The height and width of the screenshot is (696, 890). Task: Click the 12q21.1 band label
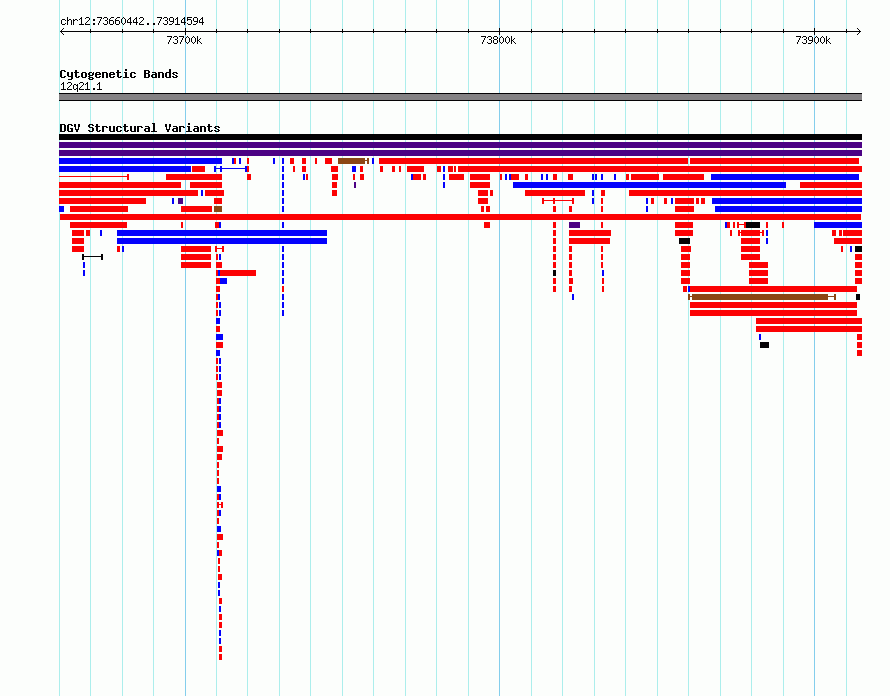(81, 86)
